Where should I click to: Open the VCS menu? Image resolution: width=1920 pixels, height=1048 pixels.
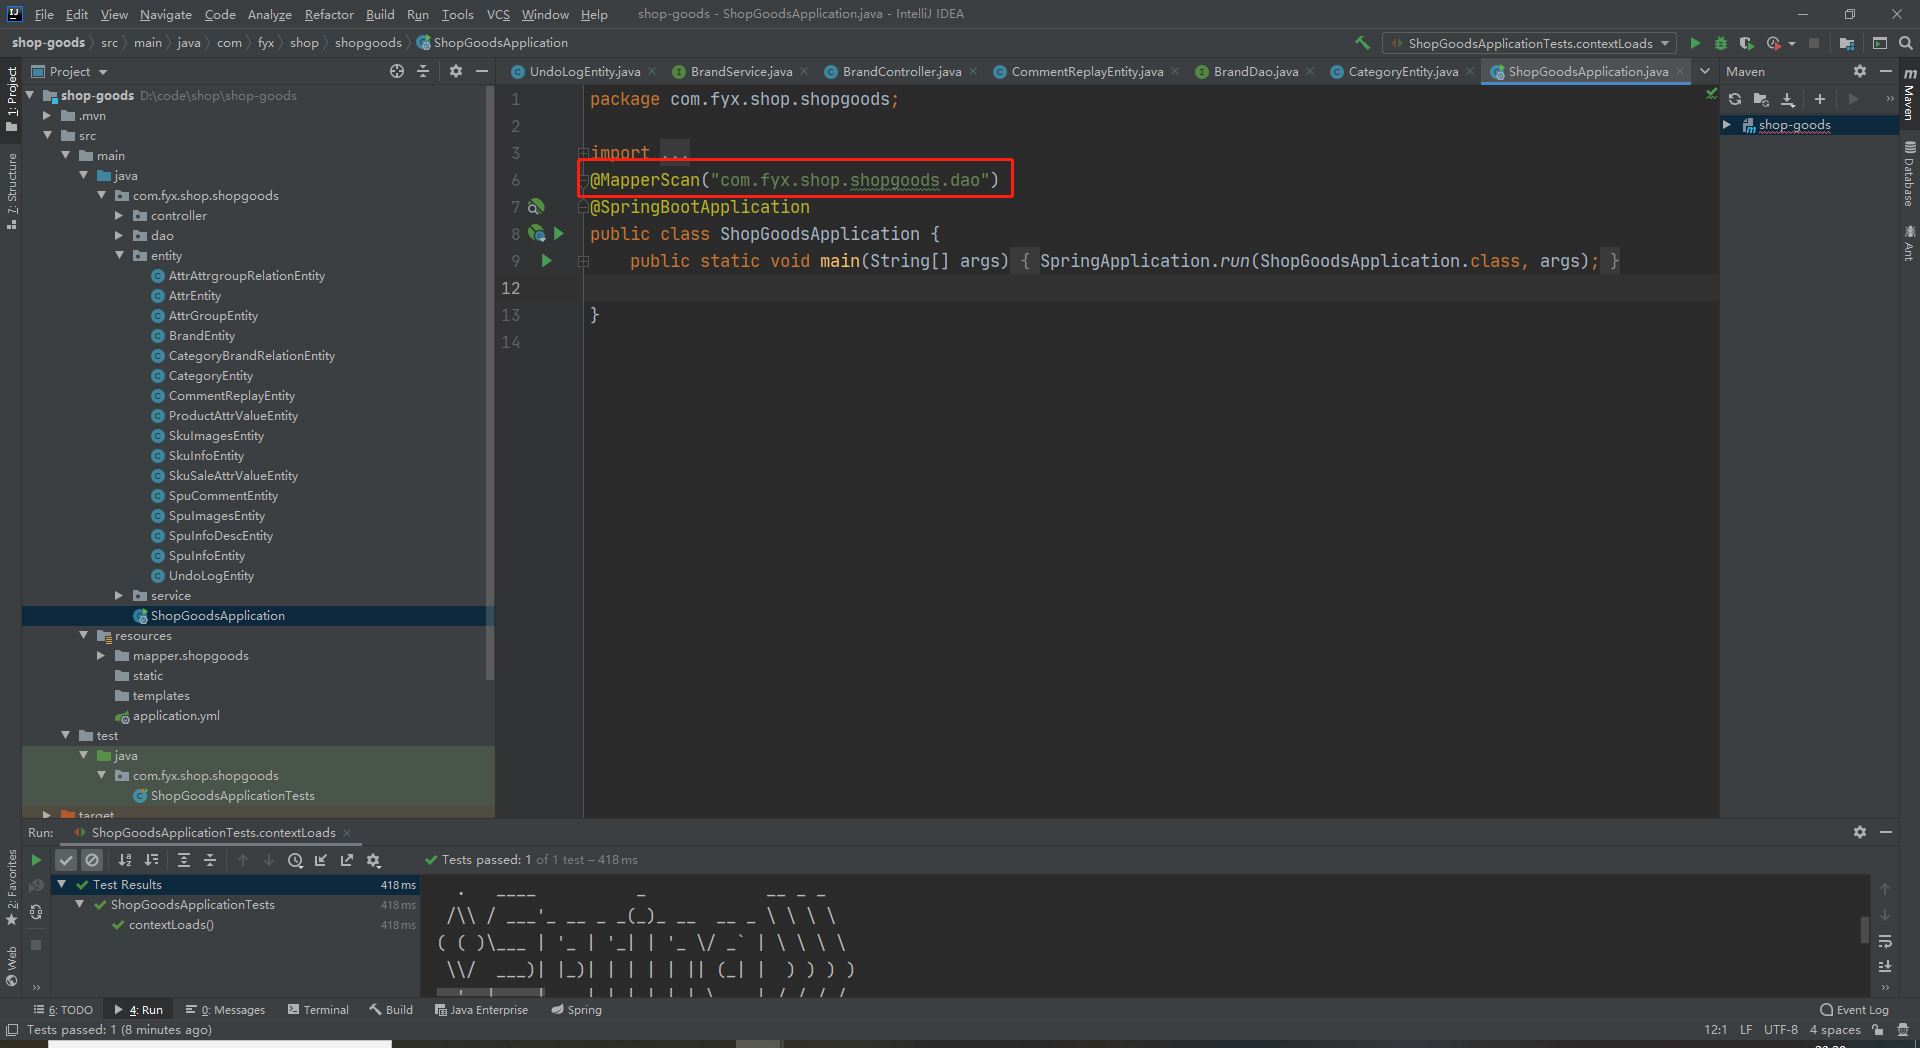tap(498, 14)
